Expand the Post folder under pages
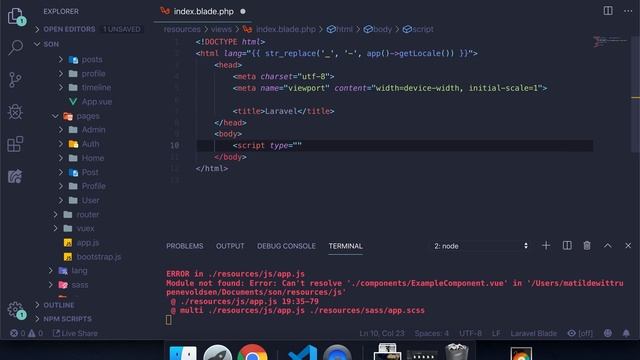640x360 pixels. pyautogui.click(x=90, y=172)
